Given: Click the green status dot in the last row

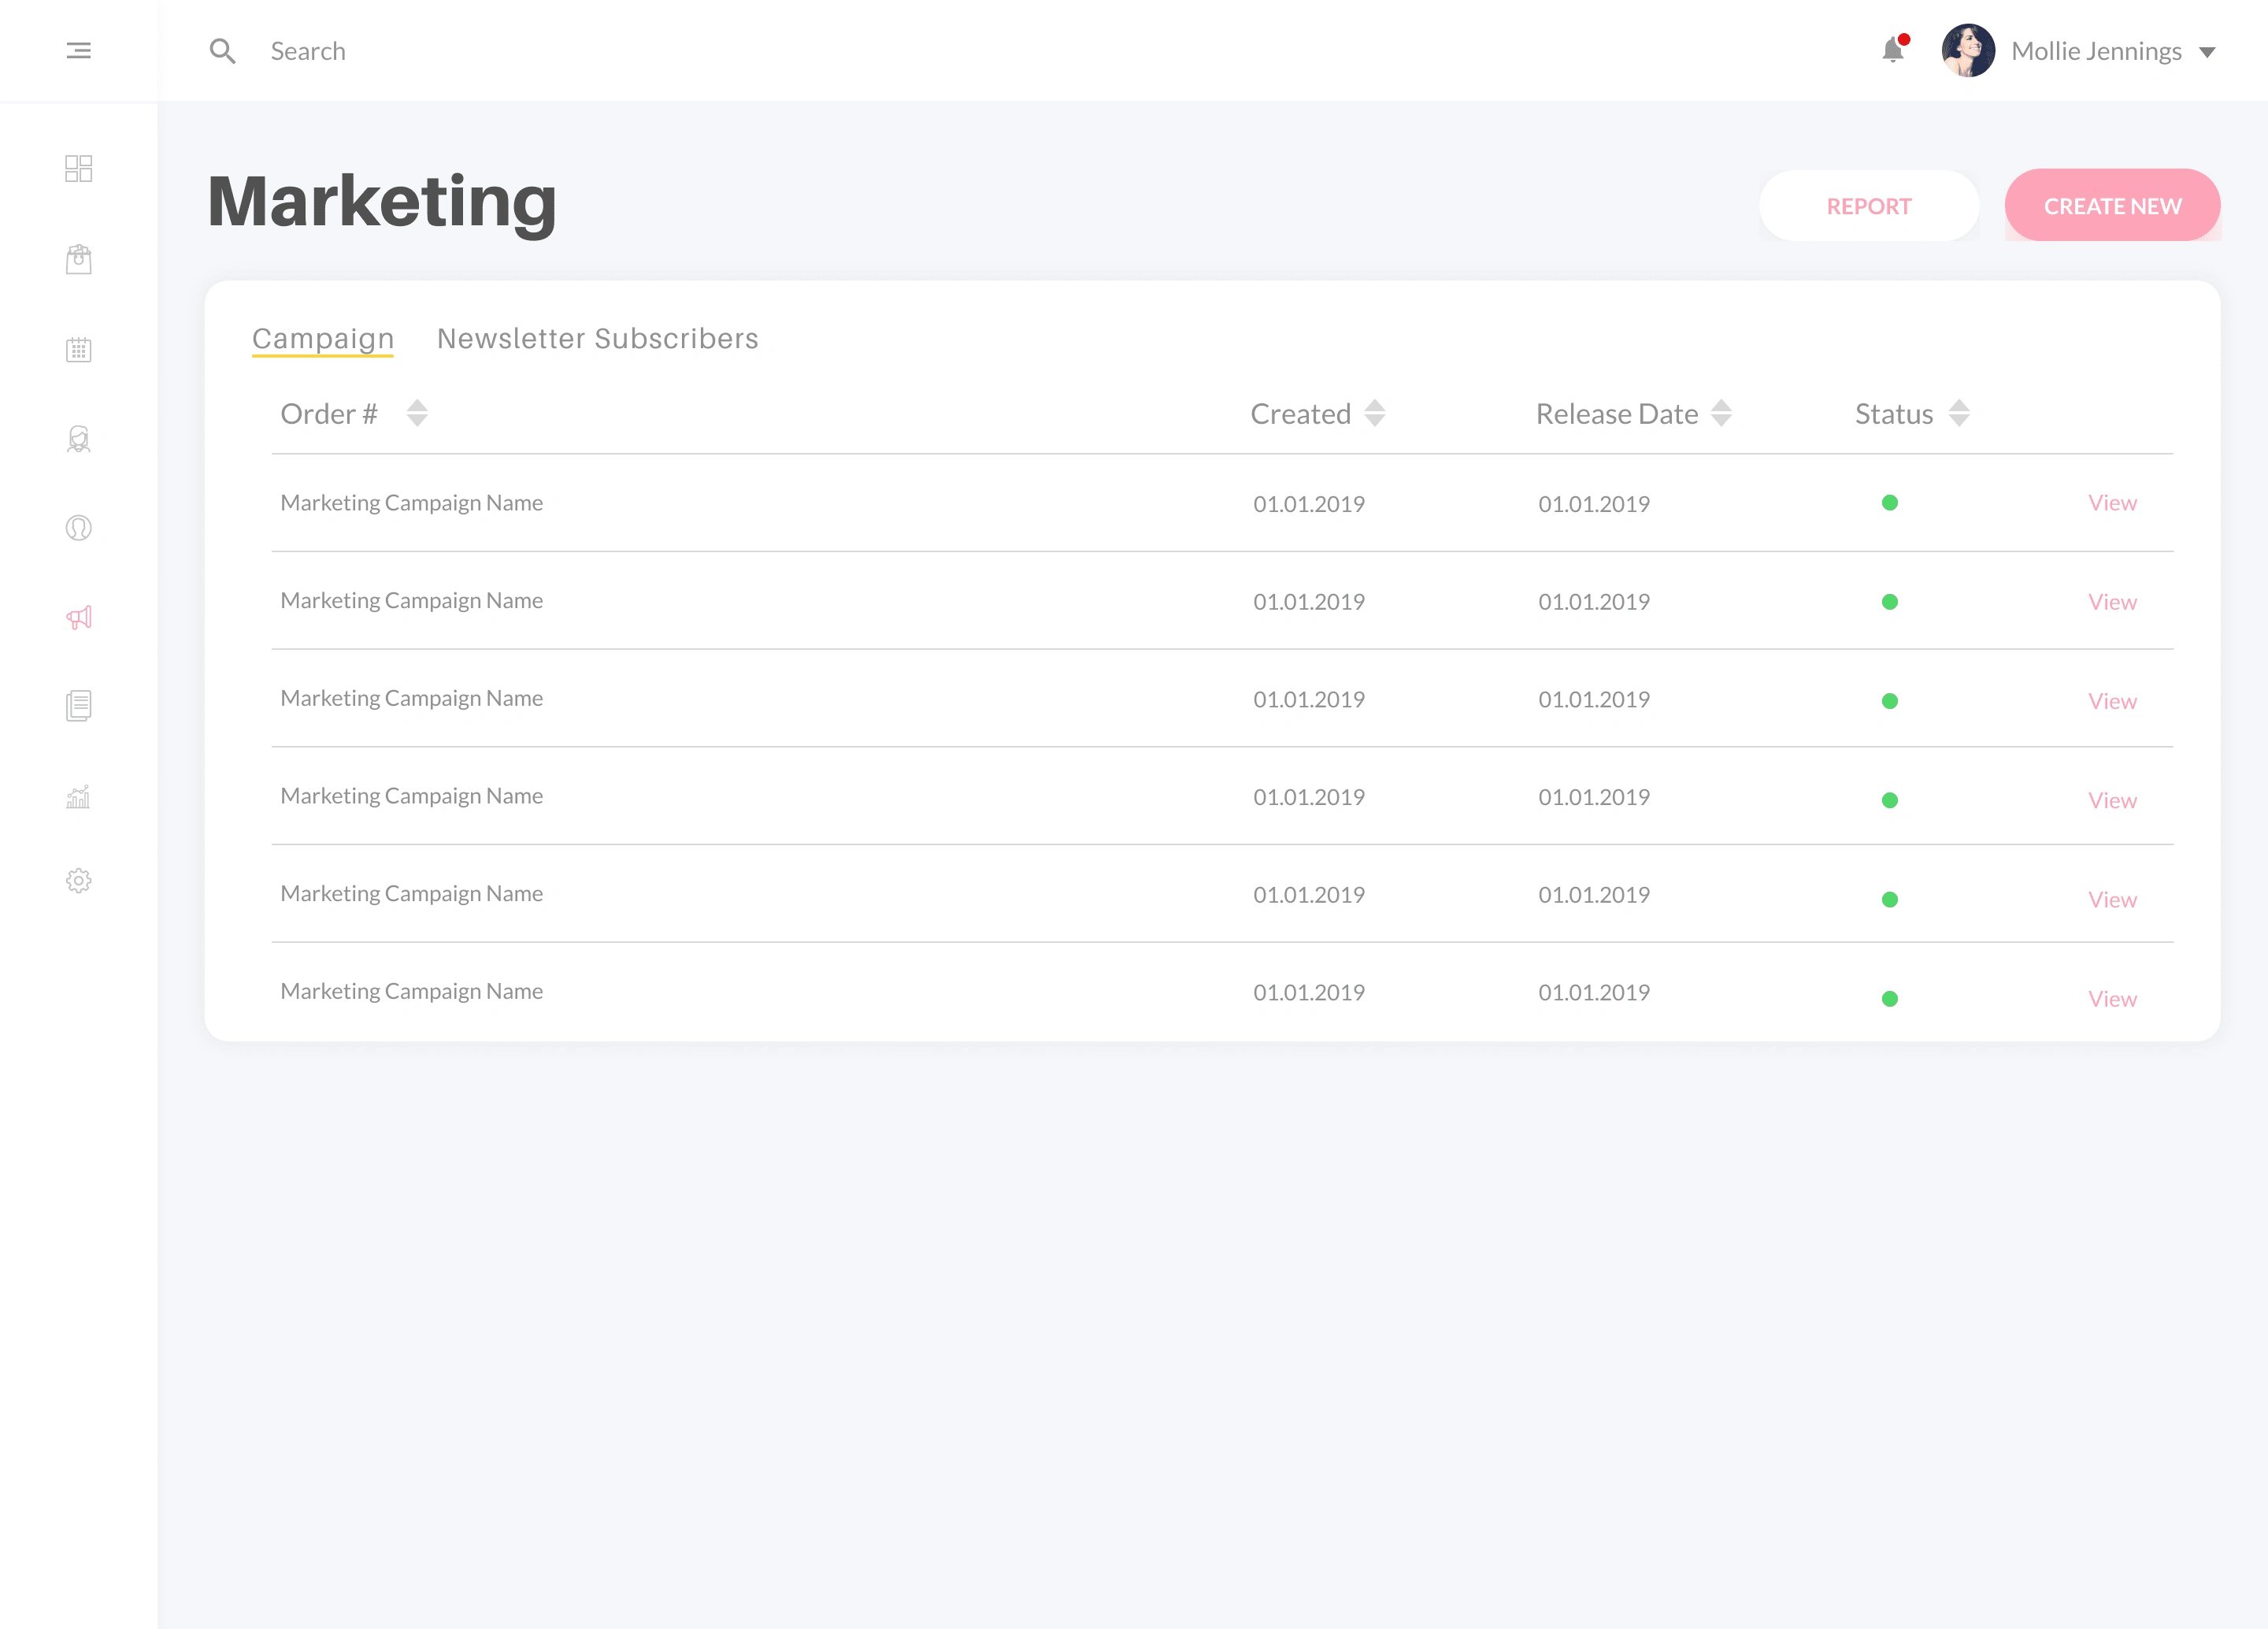Looking at the screenshot, I should (x=1890, y=998).
